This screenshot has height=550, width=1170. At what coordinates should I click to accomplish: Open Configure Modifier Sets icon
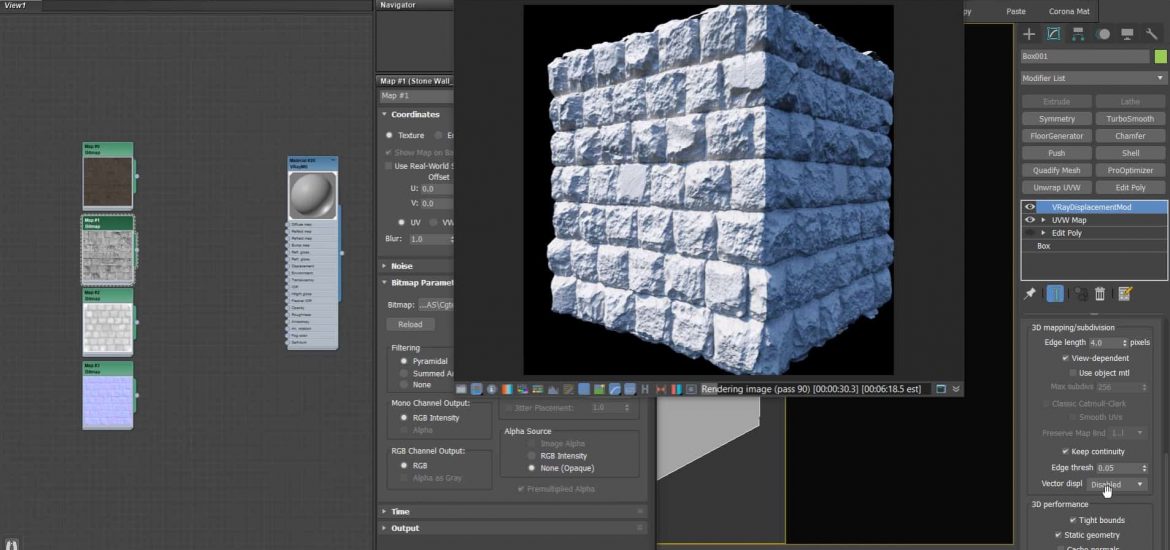tap(1125, 293)
